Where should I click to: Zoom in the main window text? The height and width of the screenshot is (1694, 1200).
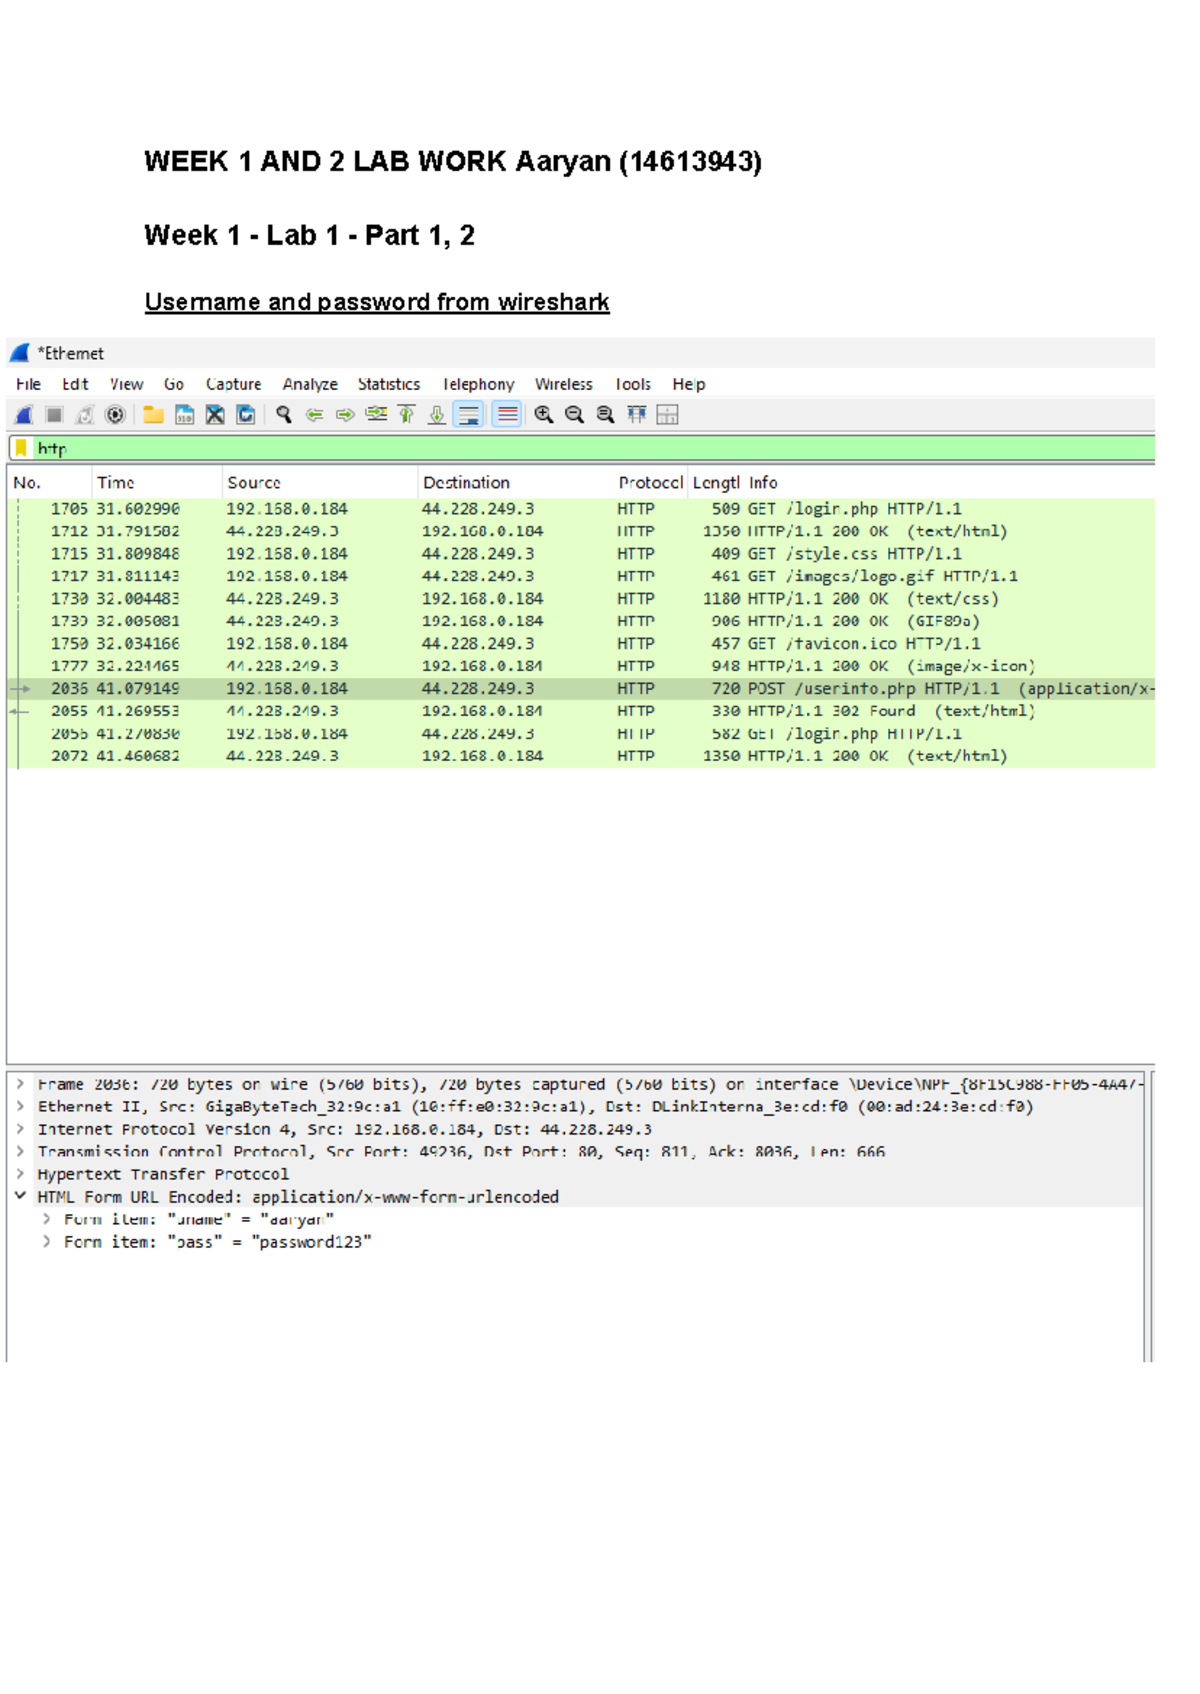(x=544, y=415)
